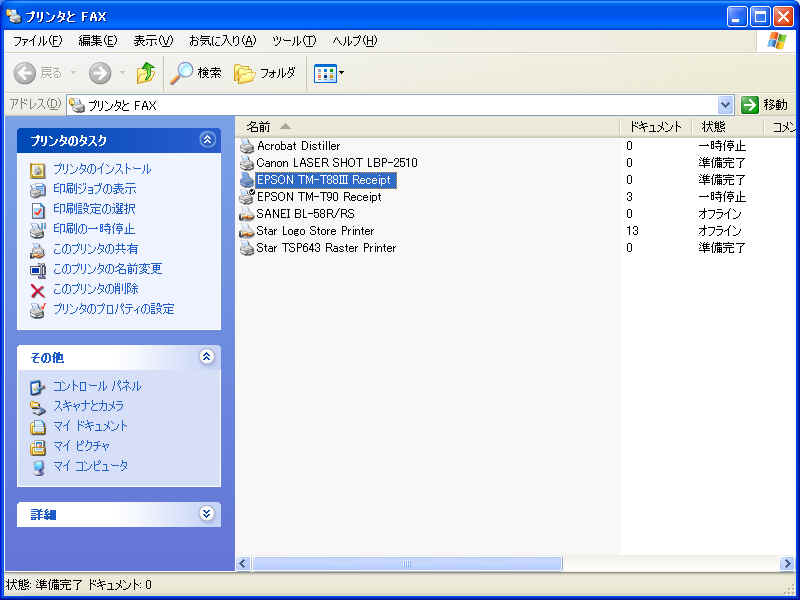Select Canon LASER SHOT LBP-2510 printer icon
This screenshot has height=600, width=800.
(x=247, y=163)
